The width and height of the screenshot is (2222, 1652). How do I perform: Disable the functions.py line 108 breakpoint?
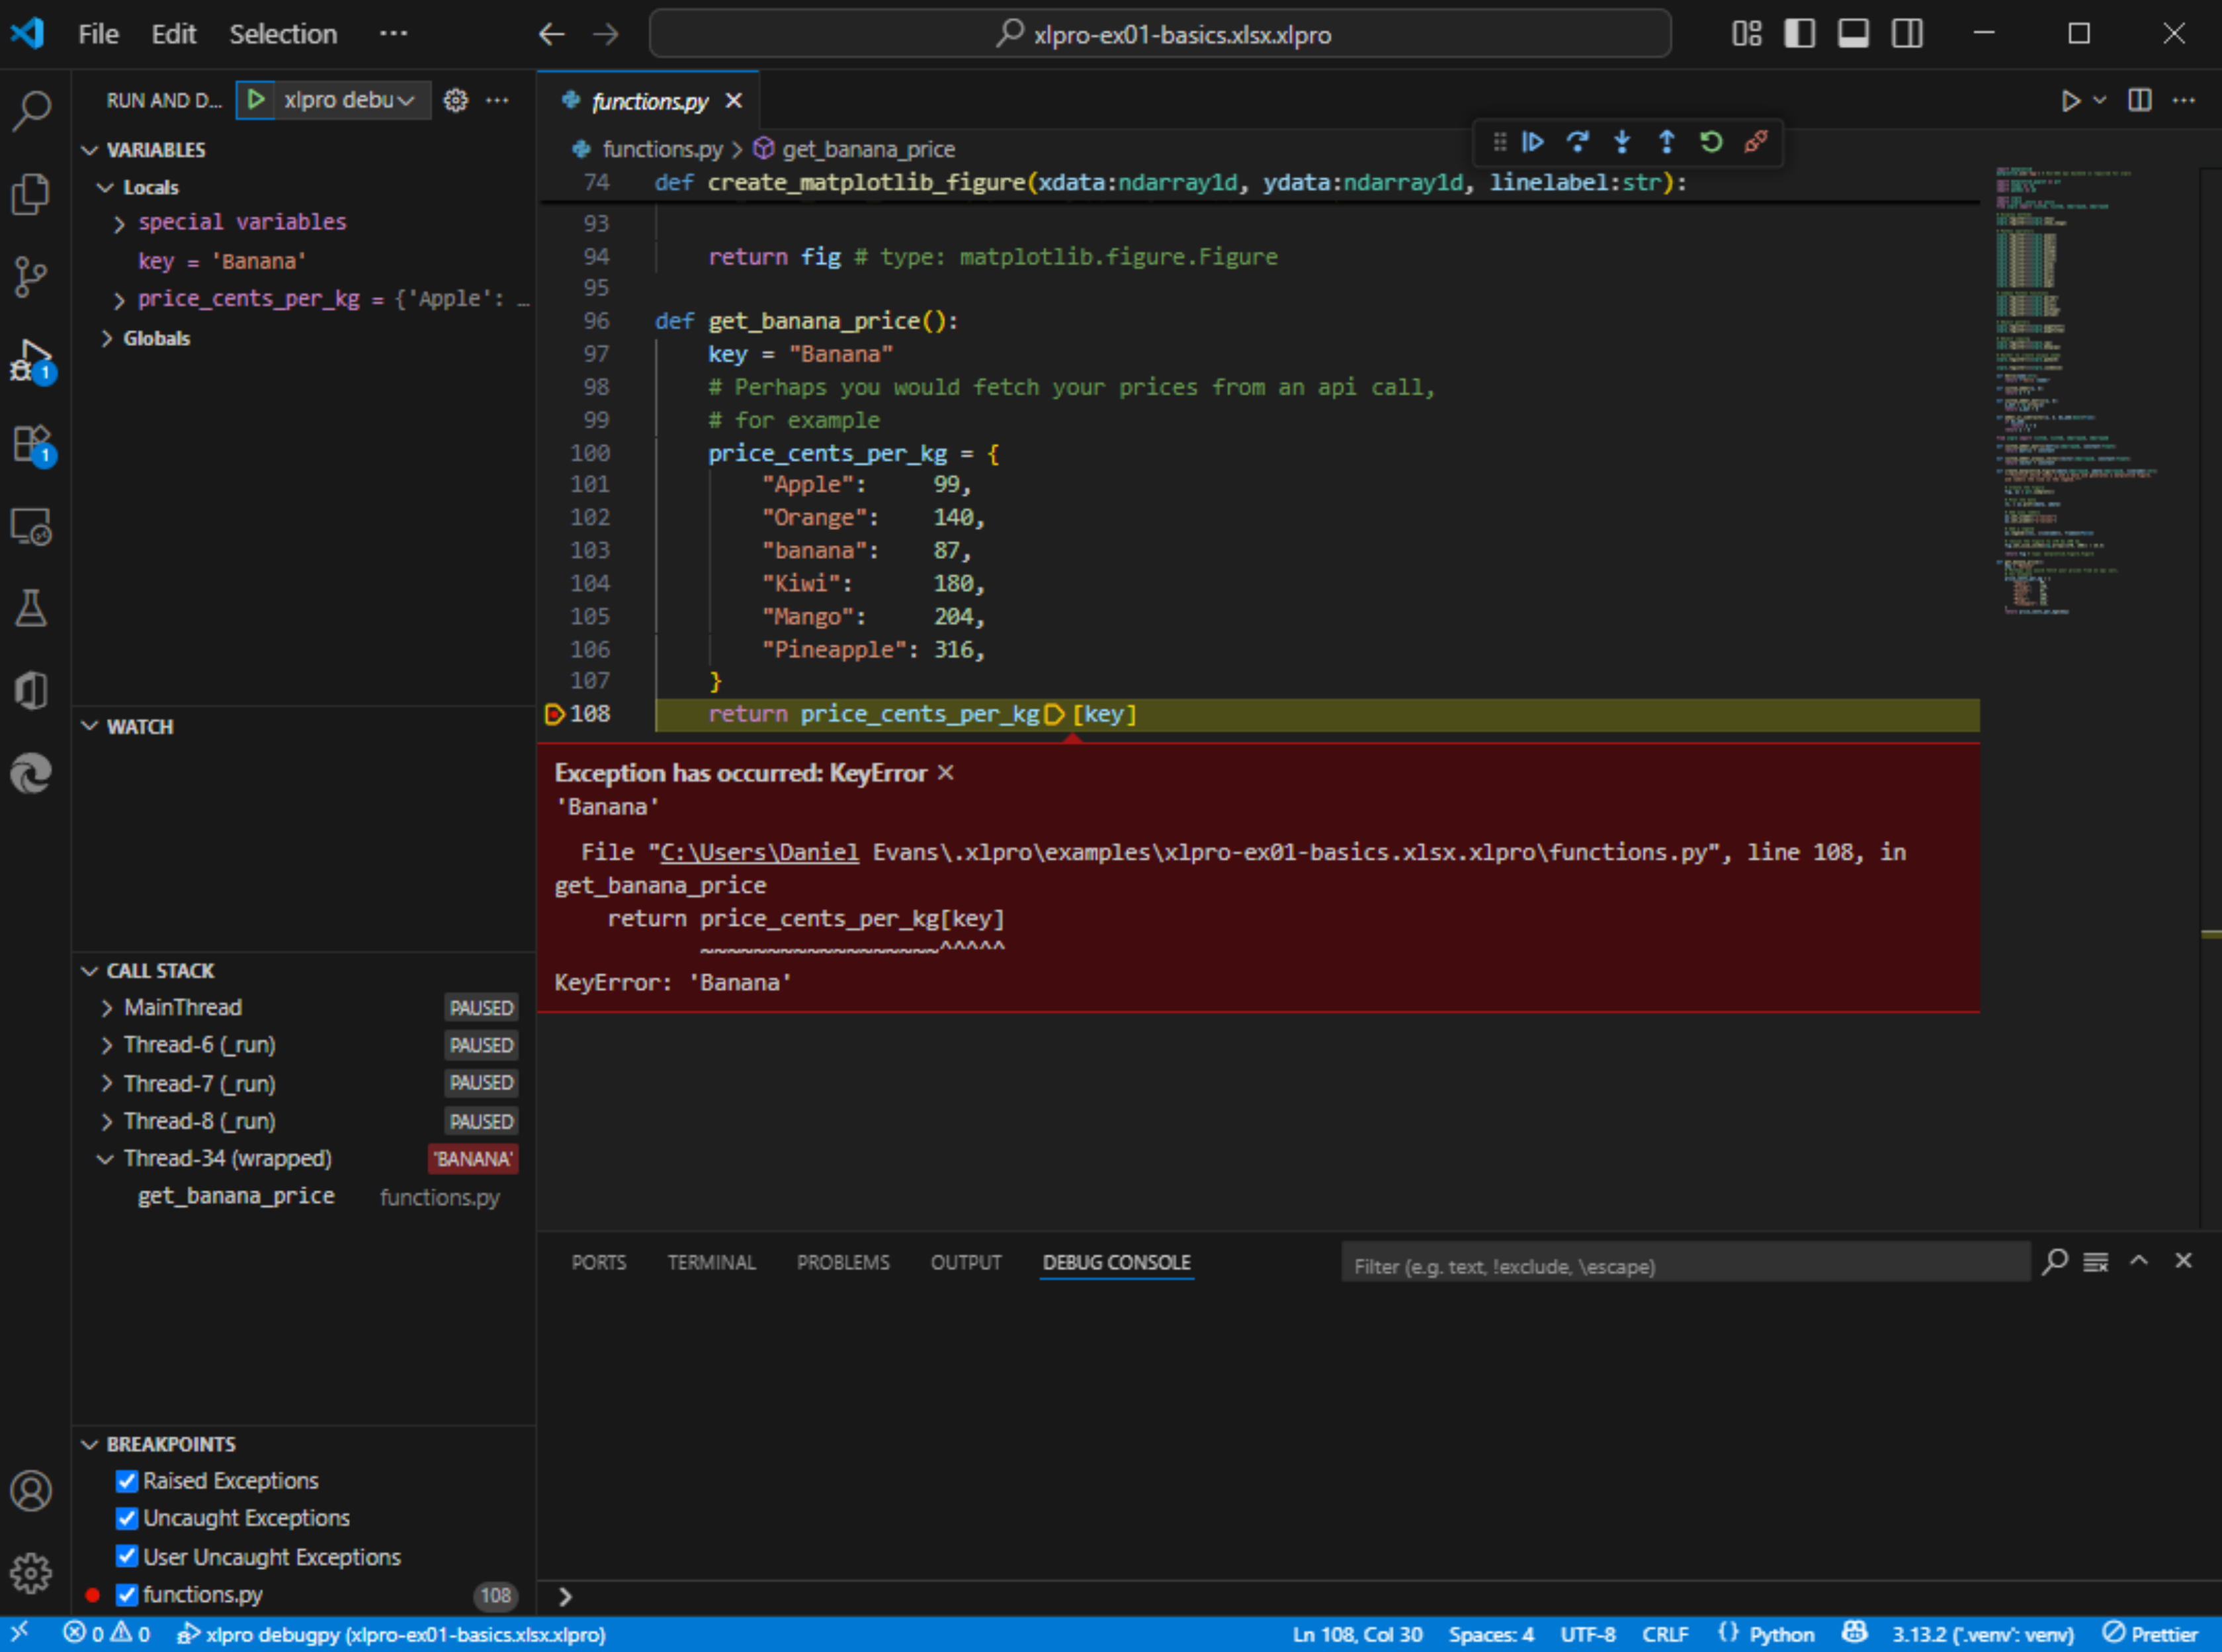coord(127,1595)
